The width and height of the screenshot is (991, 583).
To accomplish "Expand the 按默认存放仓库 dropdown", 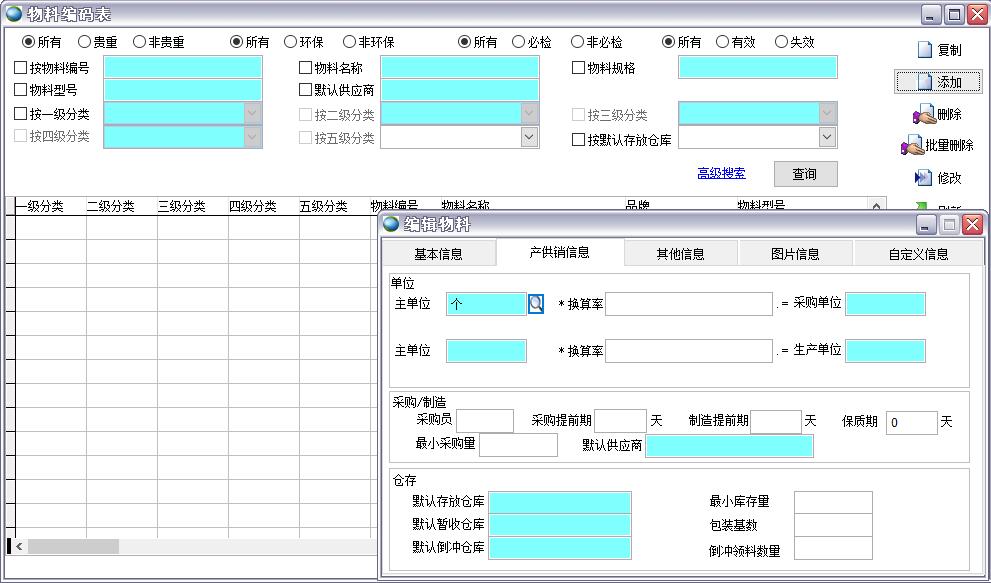I will [825, 135].
